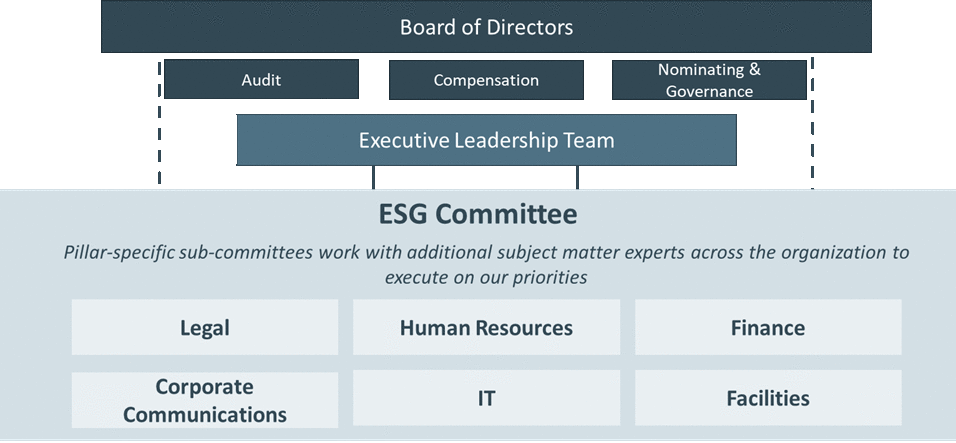Image resolution: width=956 pixels, height=443 pixels.
Task: Select the Facilities sub-committee box
Action: click(x=767, y=399)
